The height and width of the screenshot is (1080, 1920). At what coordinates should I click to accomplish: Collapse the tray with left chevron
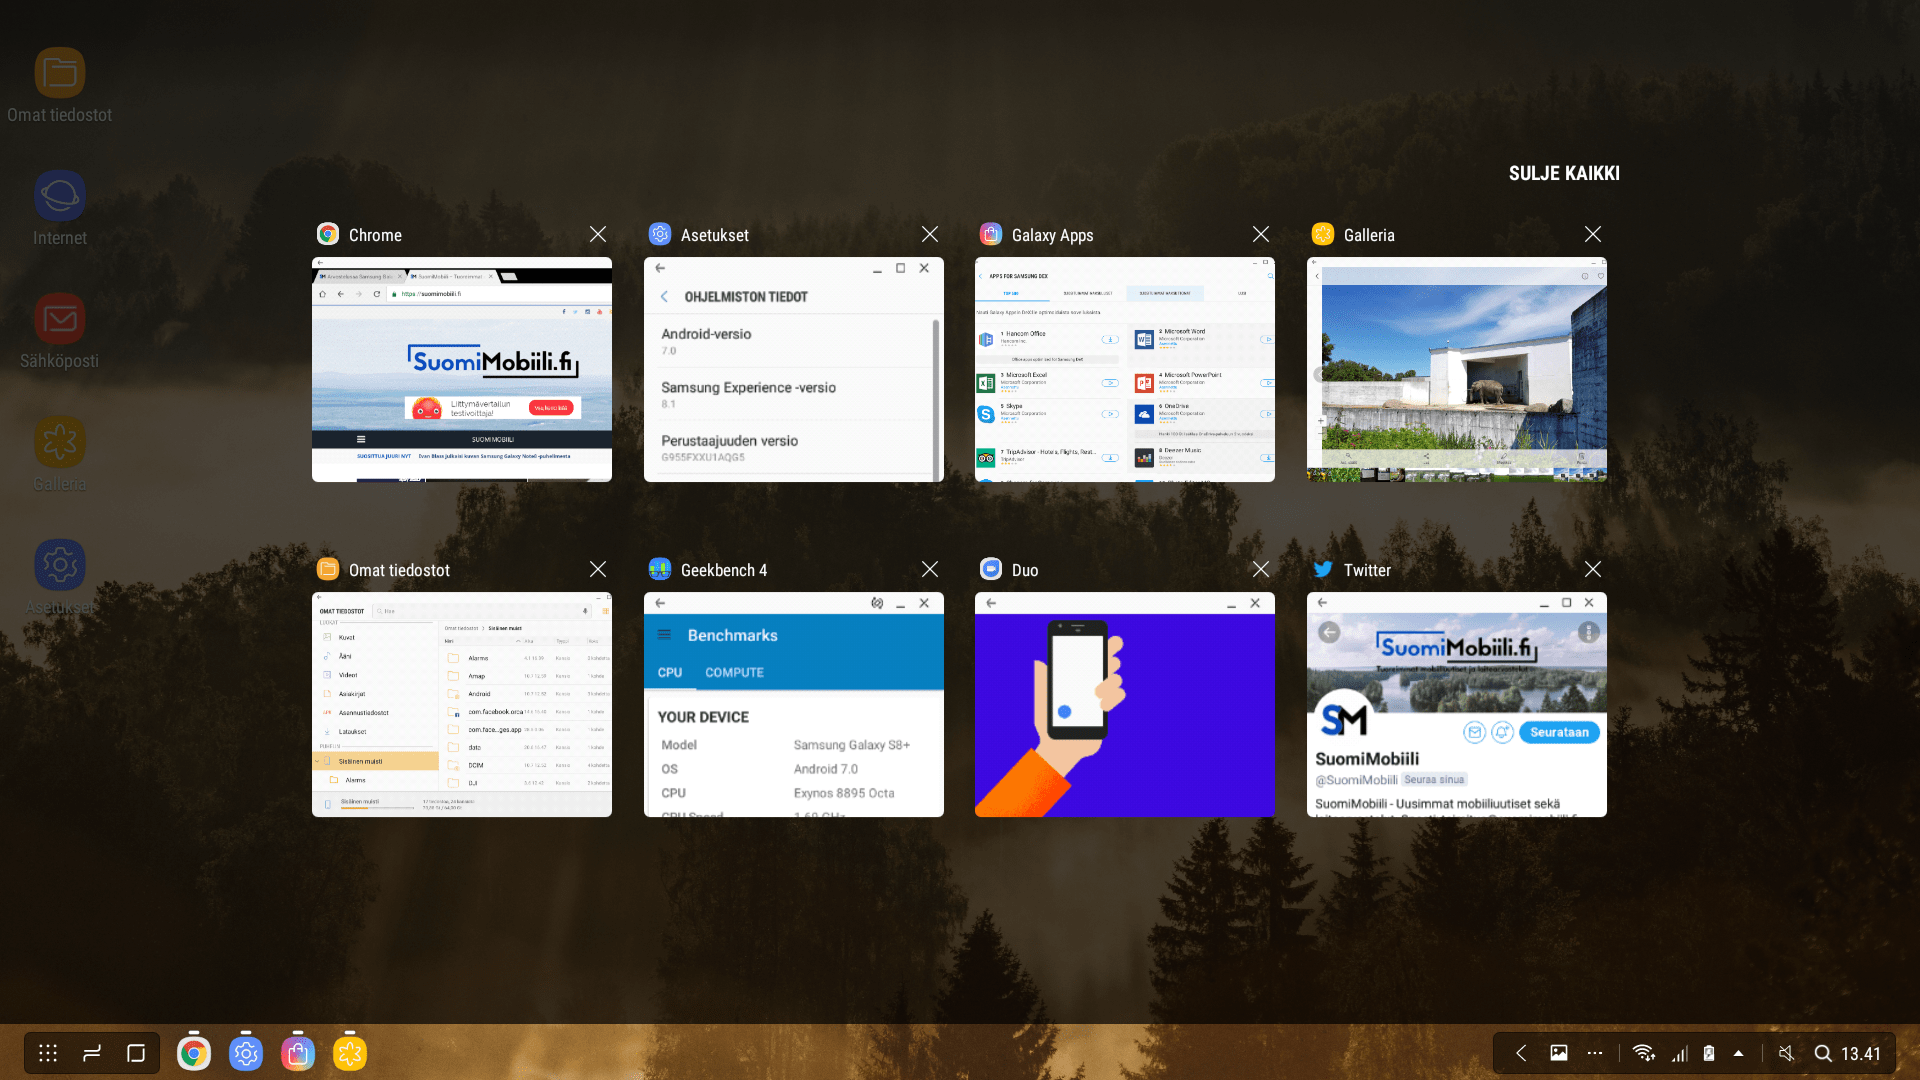[x=1521, y=1053]
